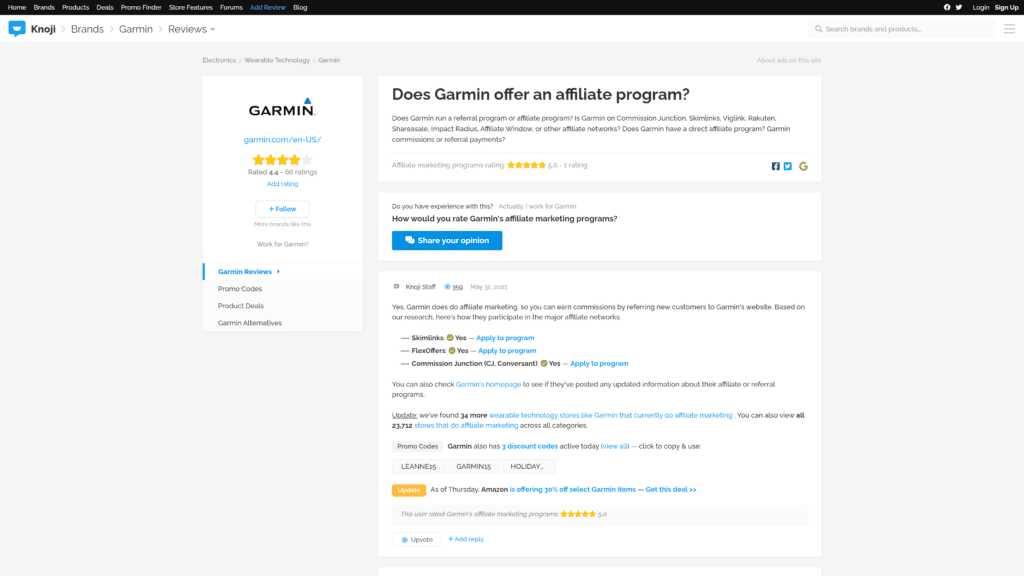The image size is (1024, 576).
Task: Upvote the Knoji Staff answer
Action: tap(417, 539)
